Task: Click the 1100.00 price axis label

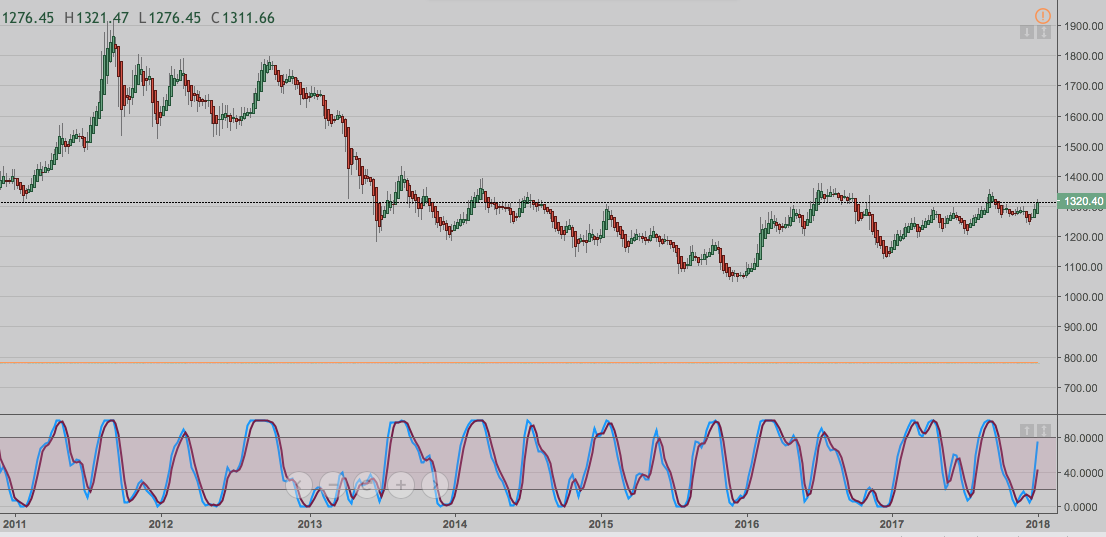Action: click(1084, 267)
